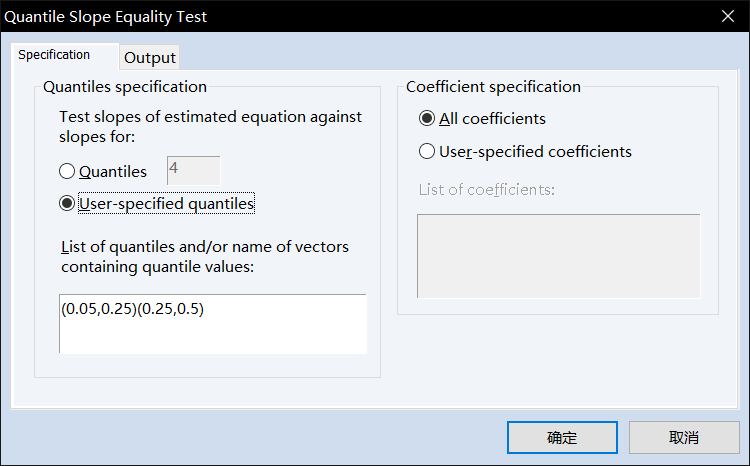Choose the User-specified quantiles option
Viewport: 750px width, 466px height.
click(68, 204)
